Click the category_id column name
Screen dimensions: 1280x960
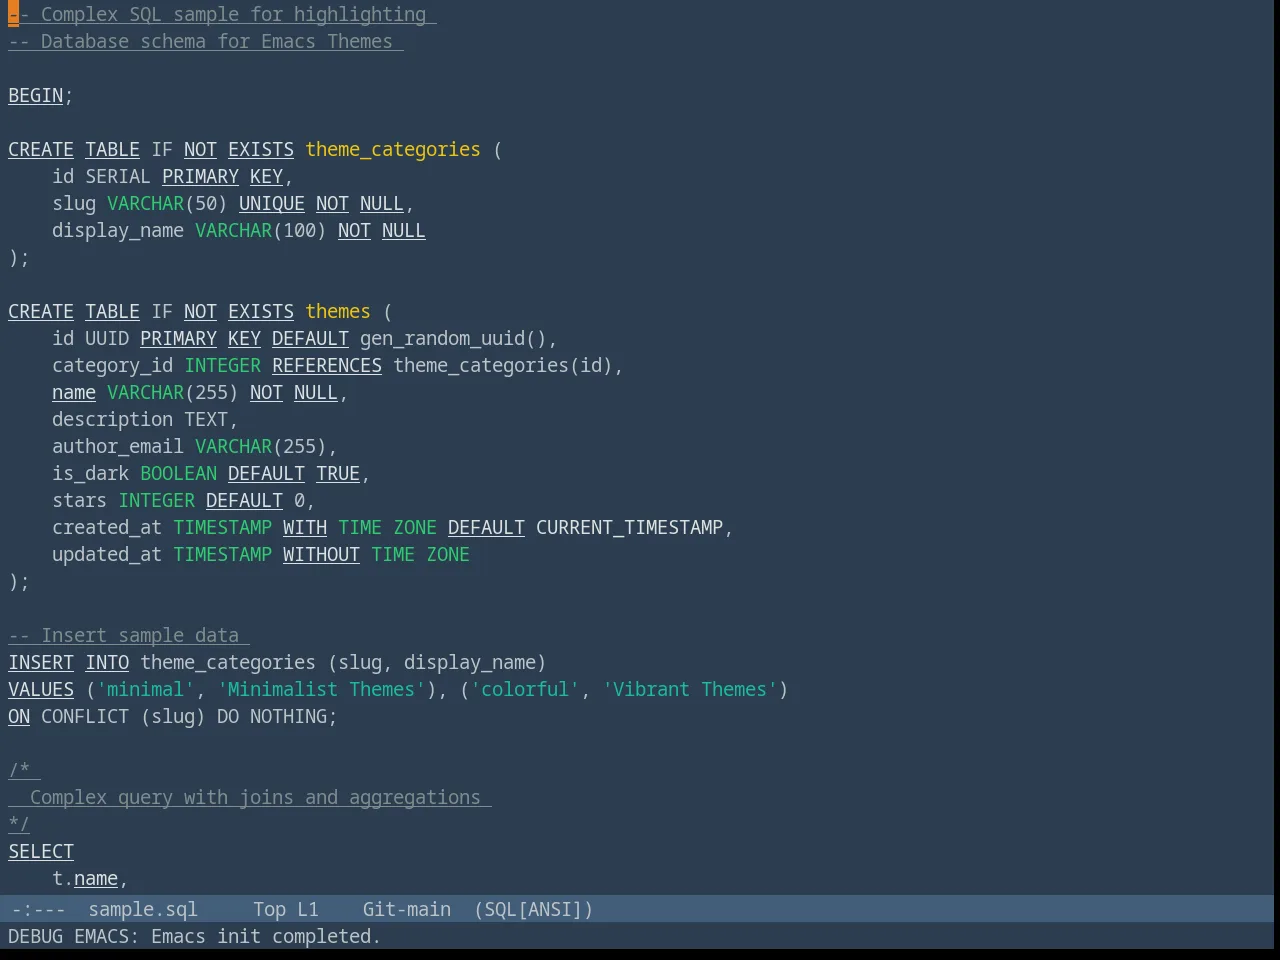coord(113,366)
